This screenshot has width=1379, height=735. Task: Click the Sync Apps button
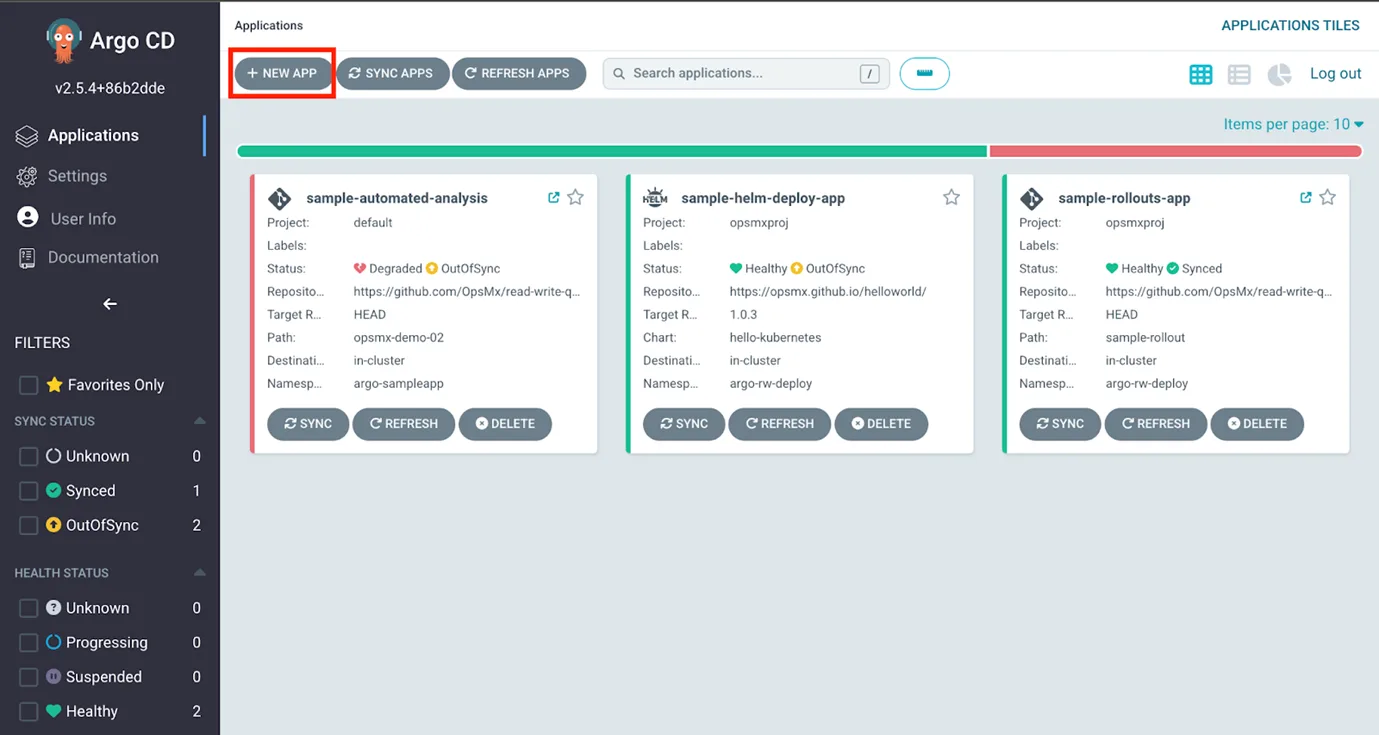[x=392, y=73]
